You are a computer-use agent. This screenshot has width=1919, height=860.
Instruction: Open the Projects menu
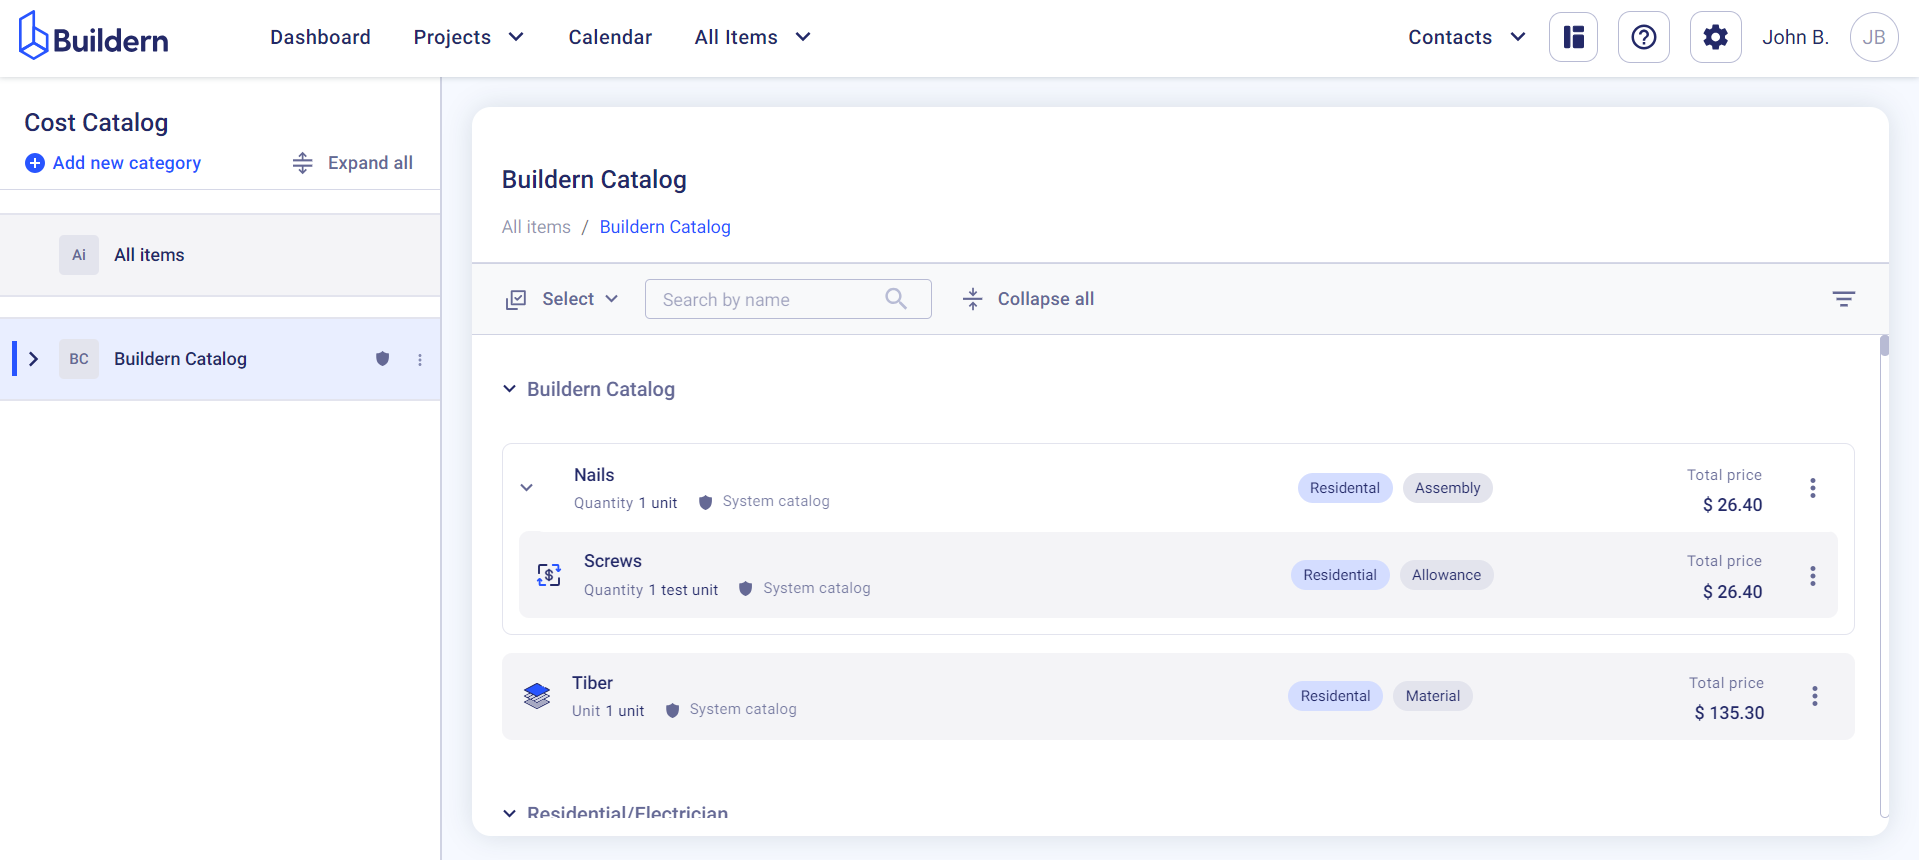pyautogui.click(x=468, y=38)
